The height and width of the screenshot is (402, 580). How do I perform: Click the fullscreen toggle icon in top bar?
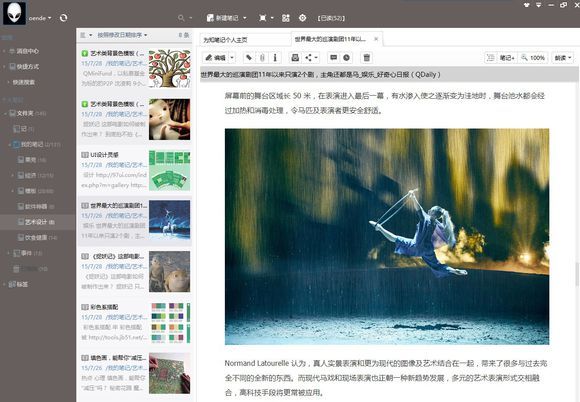tap(263, 18)
